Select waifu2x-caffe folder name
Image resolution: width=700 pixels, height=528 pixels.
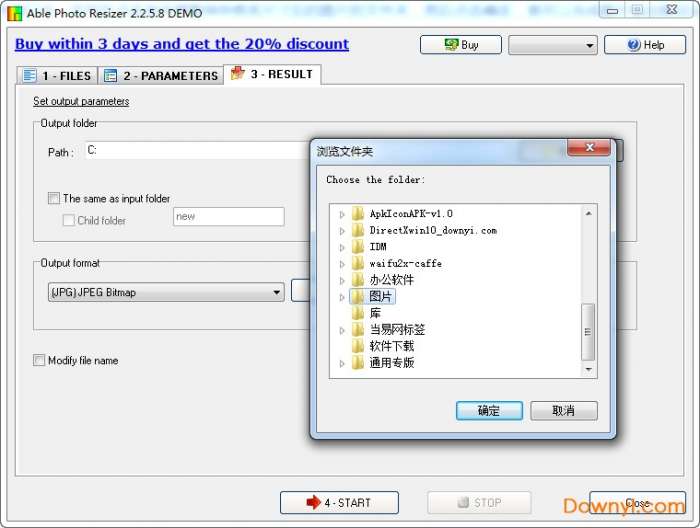tap(405, 263)
